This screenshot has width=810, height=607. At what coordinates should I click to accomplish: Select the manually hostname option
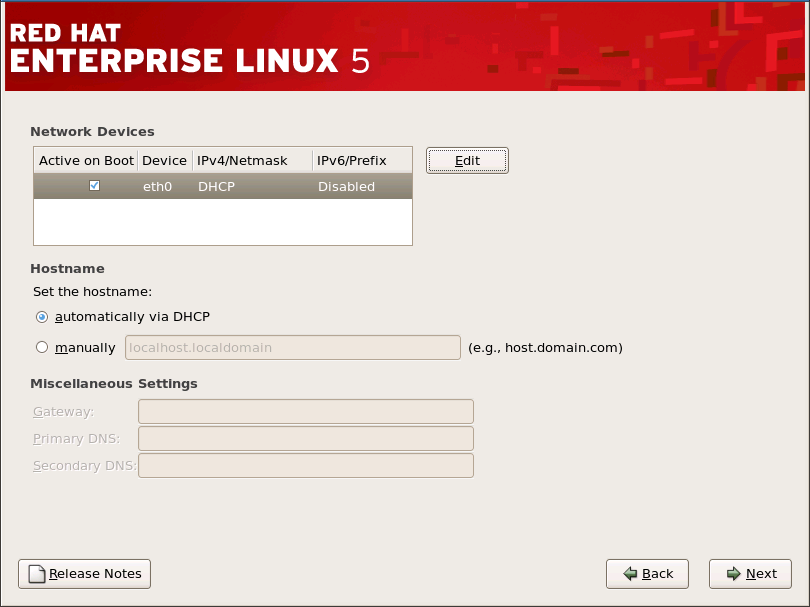pyautogui.click(x=42, y=347)
